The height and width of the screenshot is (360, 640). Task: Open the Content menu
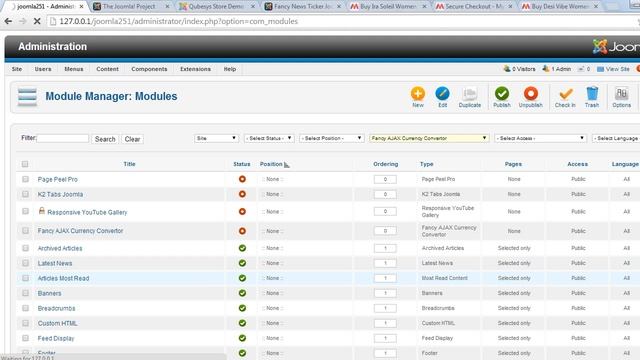(x=107, y=69)
